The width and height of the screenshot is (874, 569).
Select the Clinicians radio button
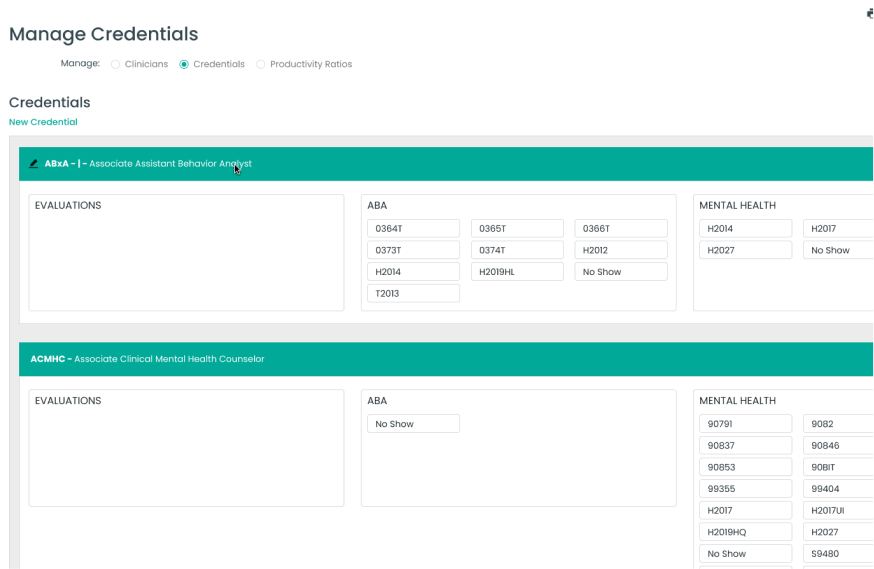115,65
